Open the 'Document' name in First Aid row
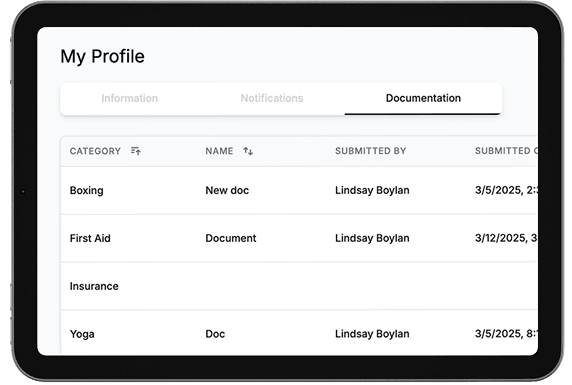 tap(231, 238)
